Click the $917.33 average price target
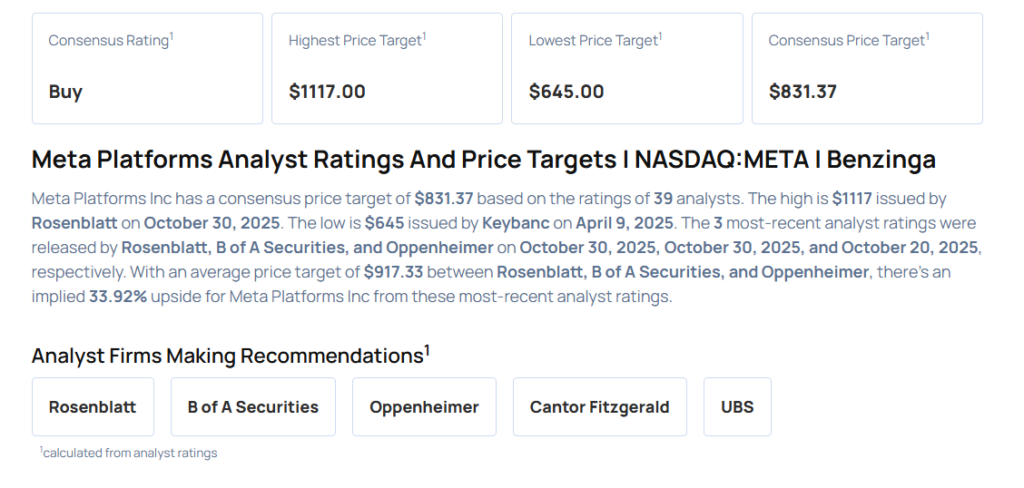This screenshot has height=488, width=1024. pos(397,271)
